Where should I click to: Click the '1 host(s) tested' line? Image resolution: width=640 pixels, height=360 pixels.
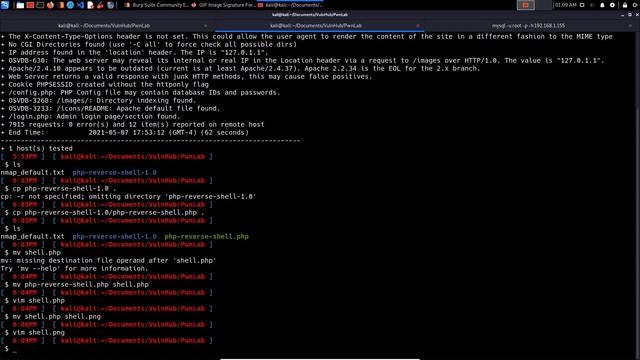click(37, 149)
